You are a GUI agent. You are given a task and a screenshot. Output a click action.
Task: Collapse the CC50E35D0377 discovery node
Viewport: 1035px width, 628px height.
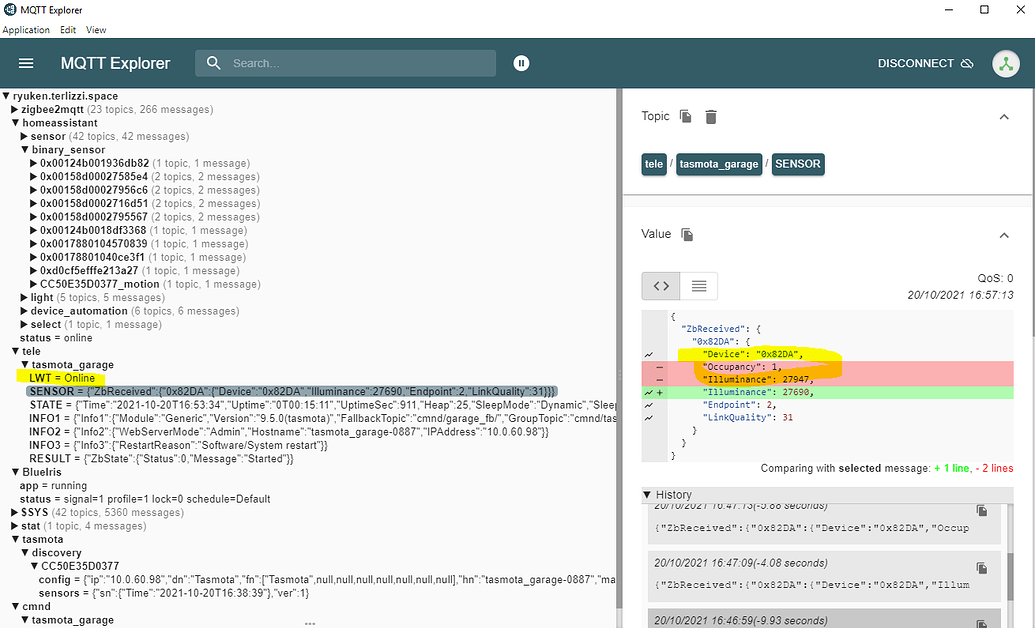coord(35,566)
